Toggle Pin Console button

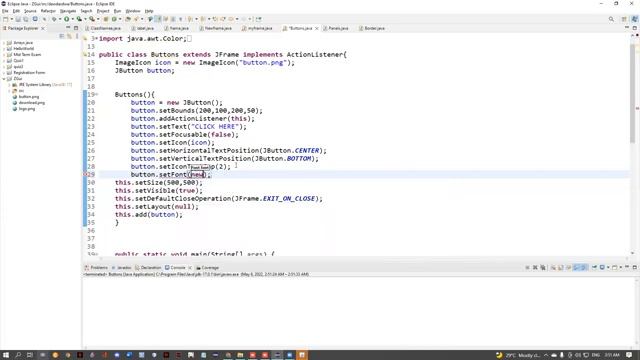594,268
